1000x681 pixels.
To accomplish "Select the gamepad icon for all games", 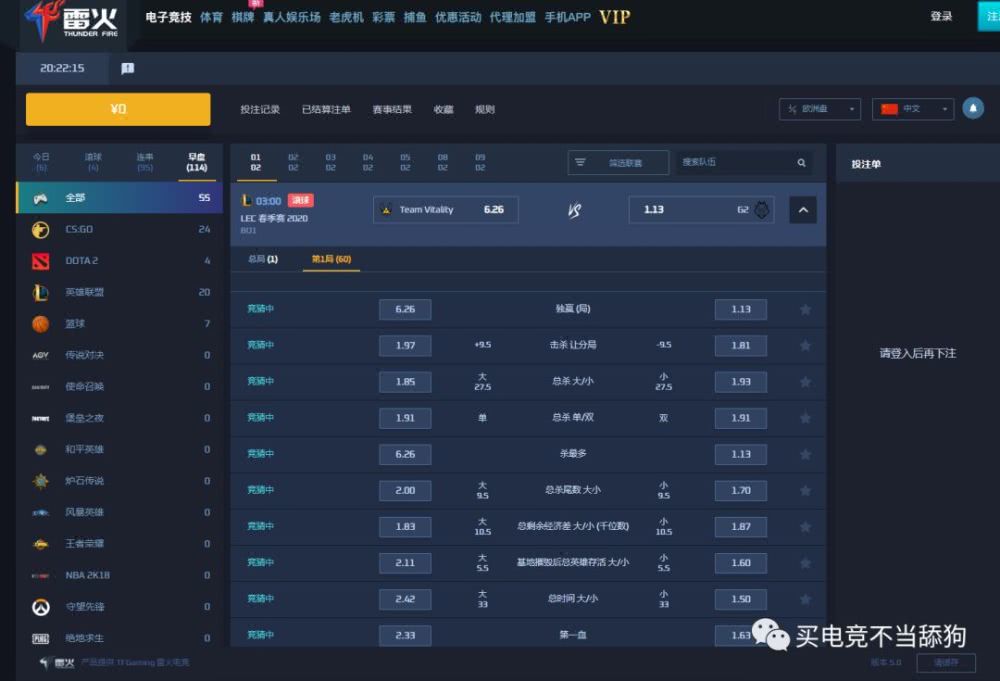I will [x=41, y=198].
